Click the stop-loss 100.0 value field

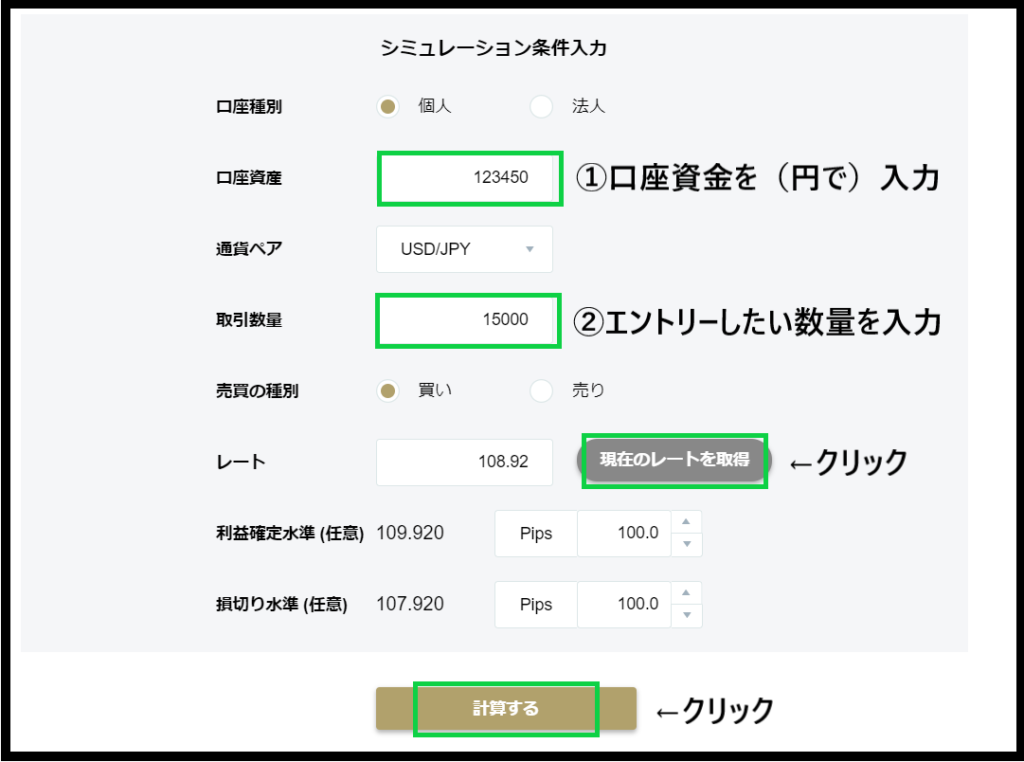point(625,604)
